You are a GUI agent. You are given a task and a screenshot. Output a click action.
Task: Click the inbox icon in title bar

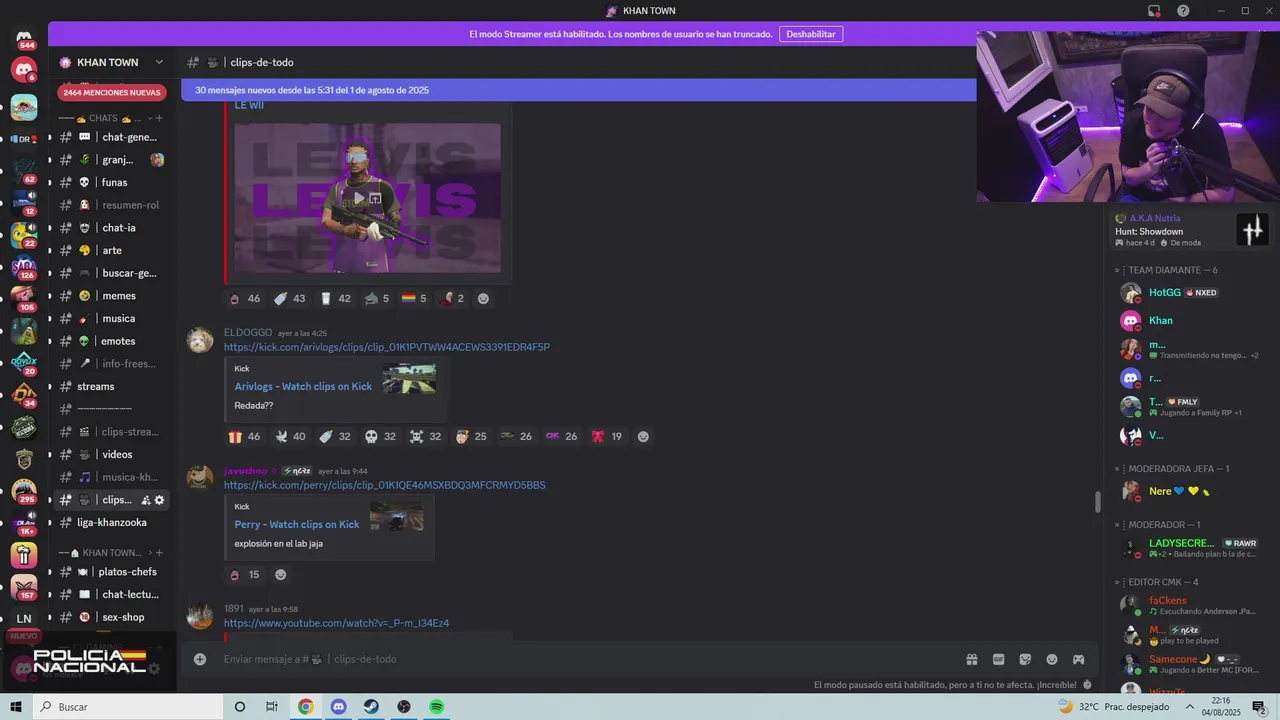pyautogui.click(x=1154, y=11)
